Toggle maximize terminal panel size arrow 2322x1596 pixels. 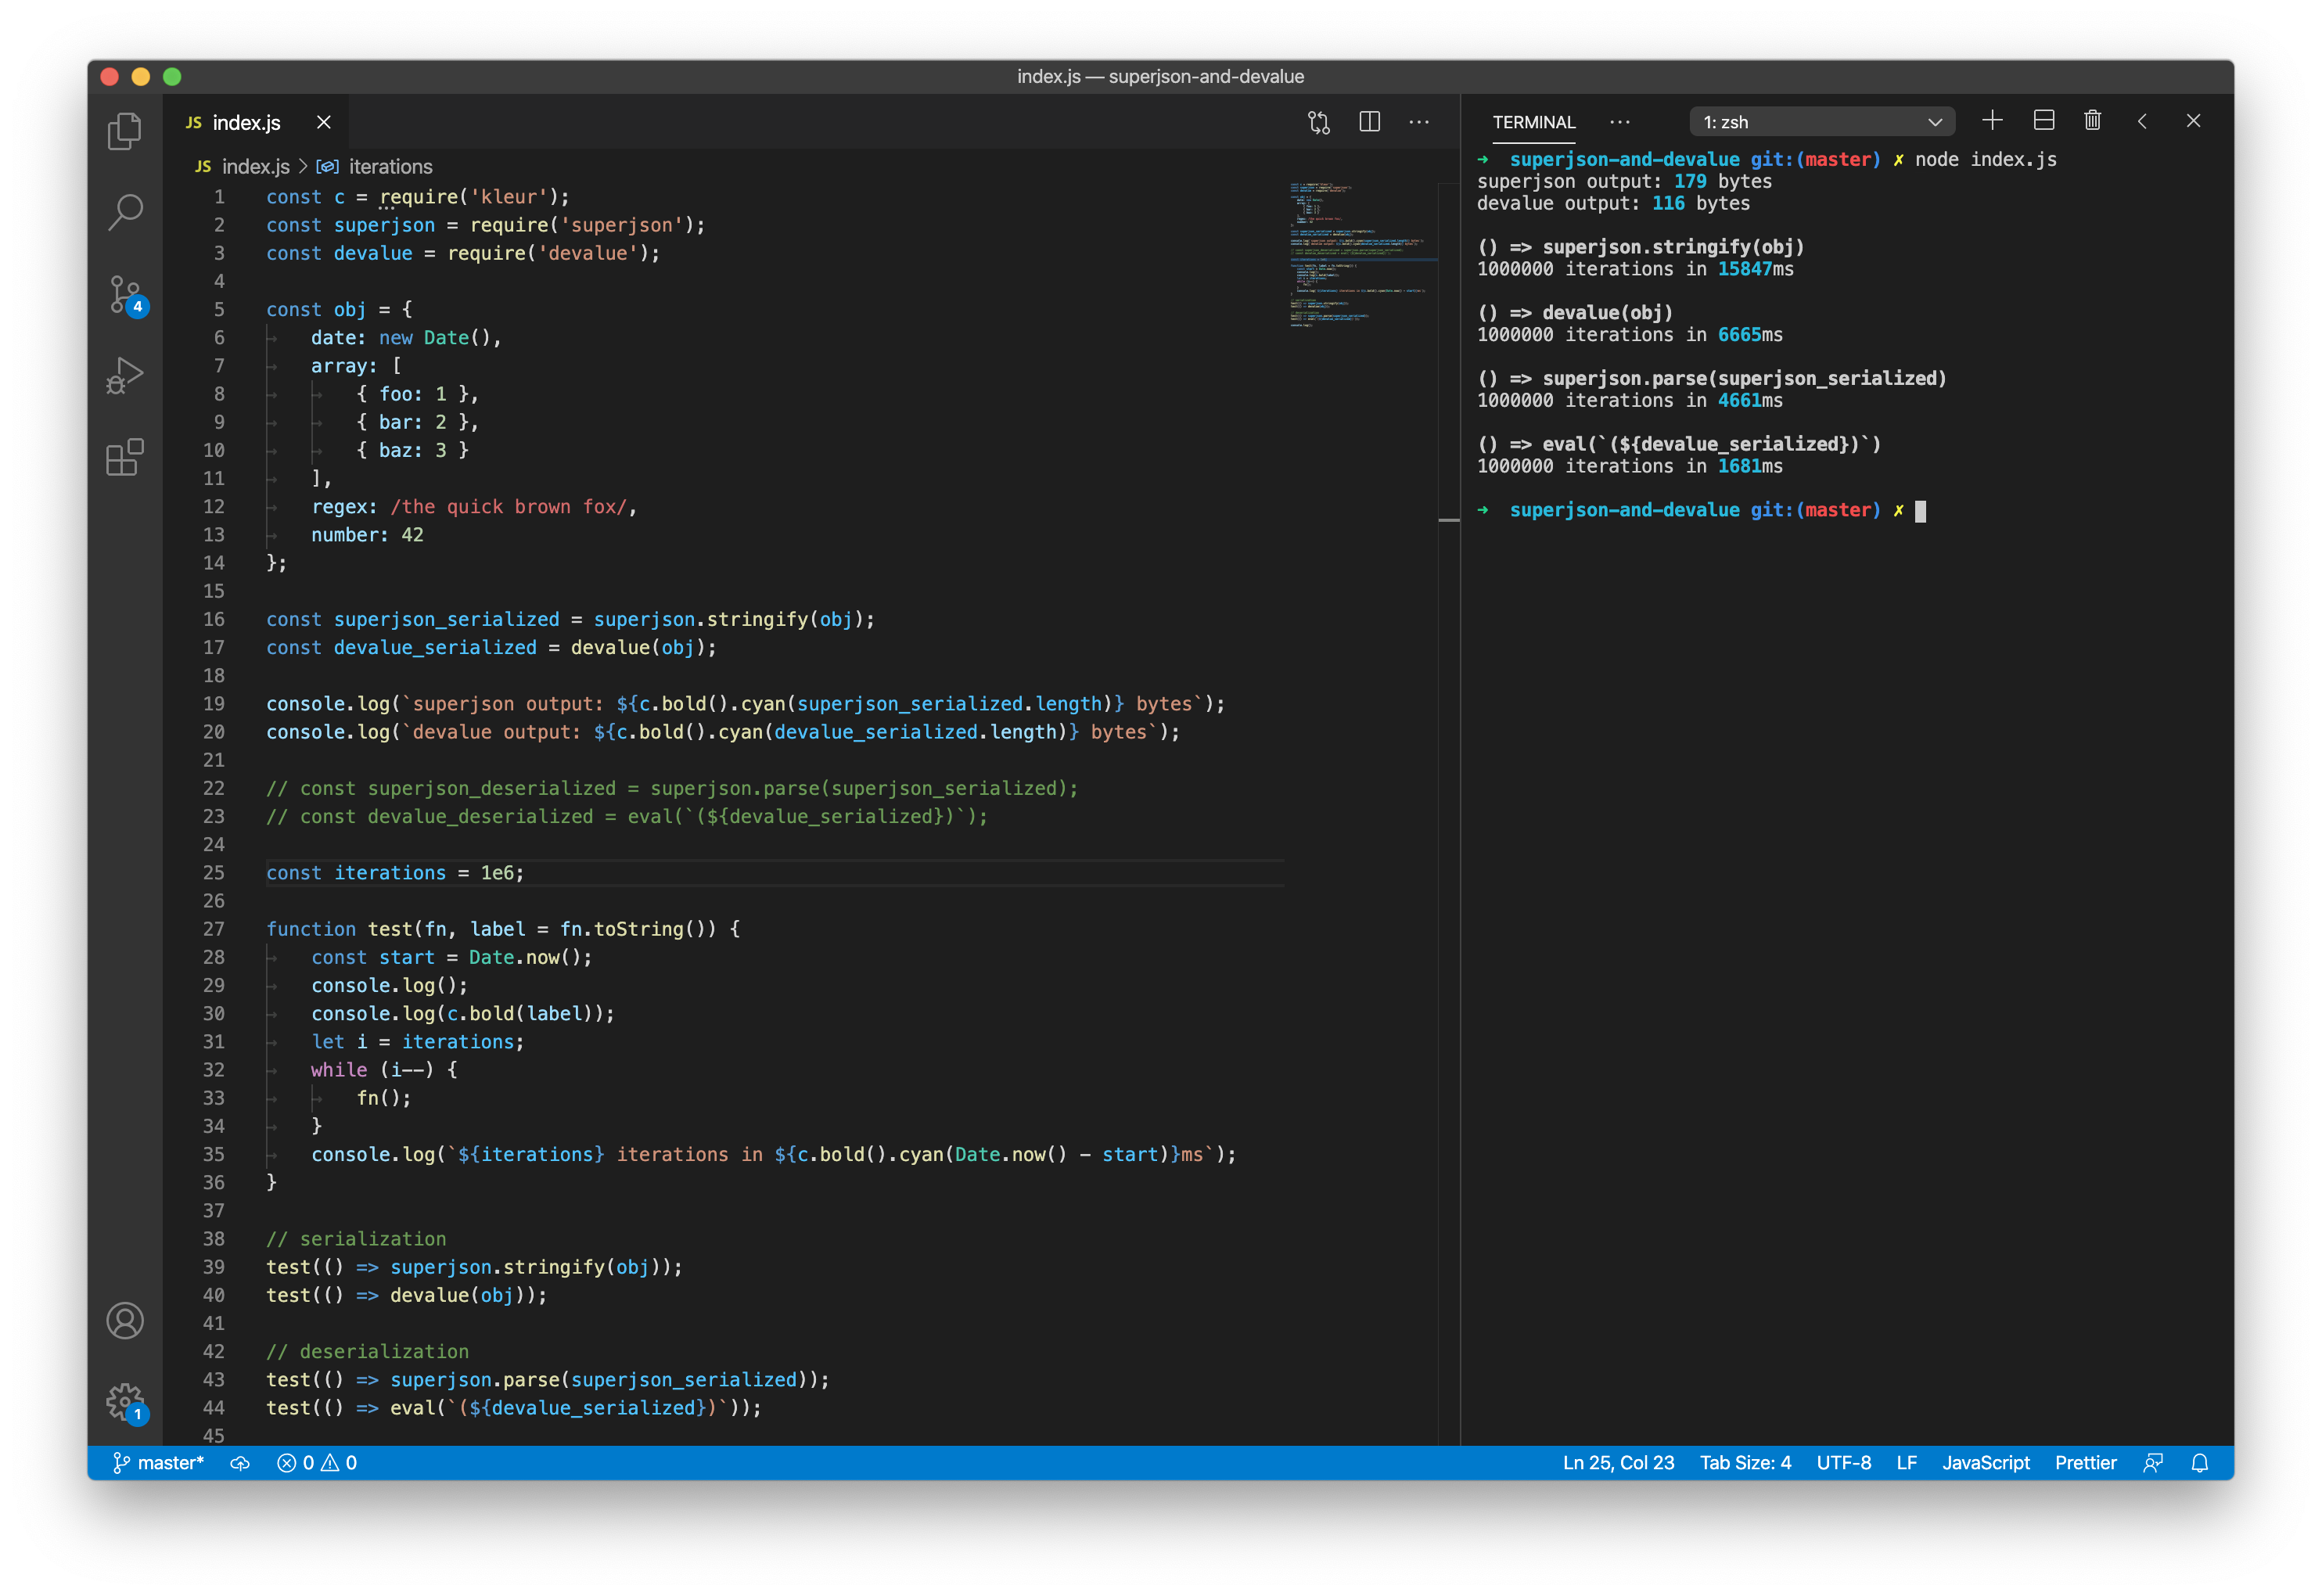pyautogui.click(x=2142, y=121)
